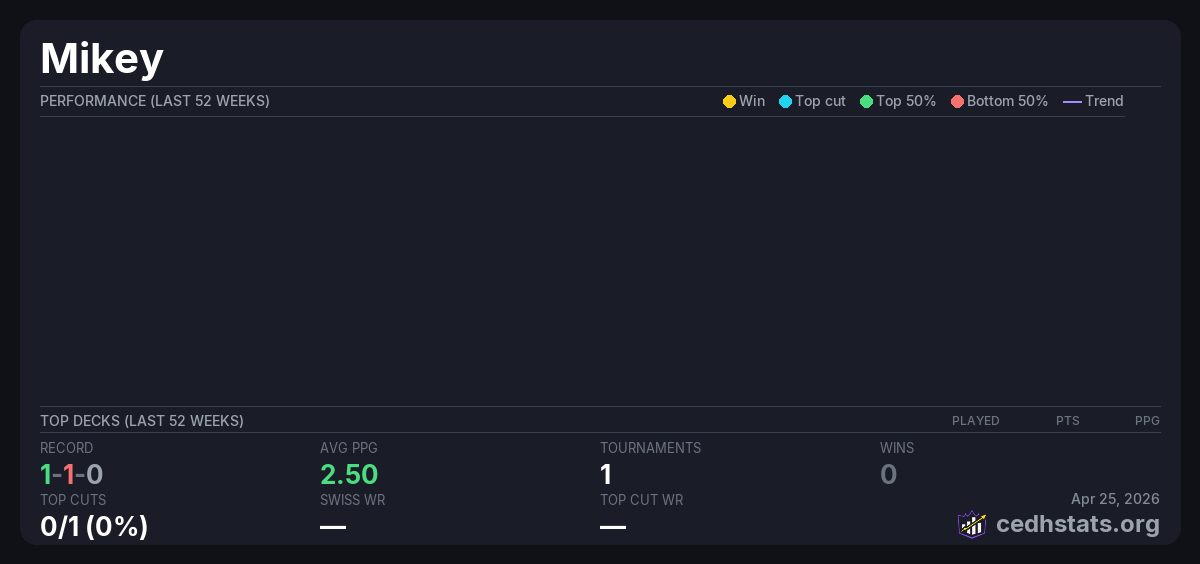Click the green Top 50% legend dot
Viewport: 1200px width, 564px height.
866,101
